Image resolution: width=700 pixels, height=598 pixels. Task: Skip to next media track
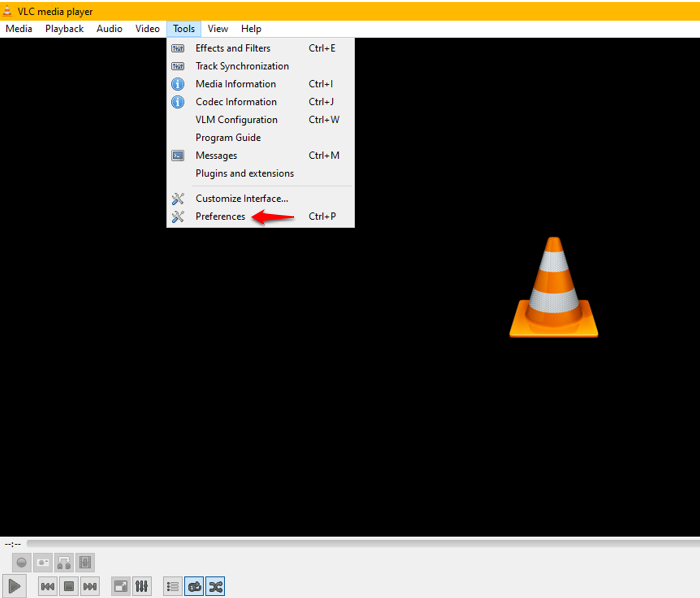tap(90, 586)
